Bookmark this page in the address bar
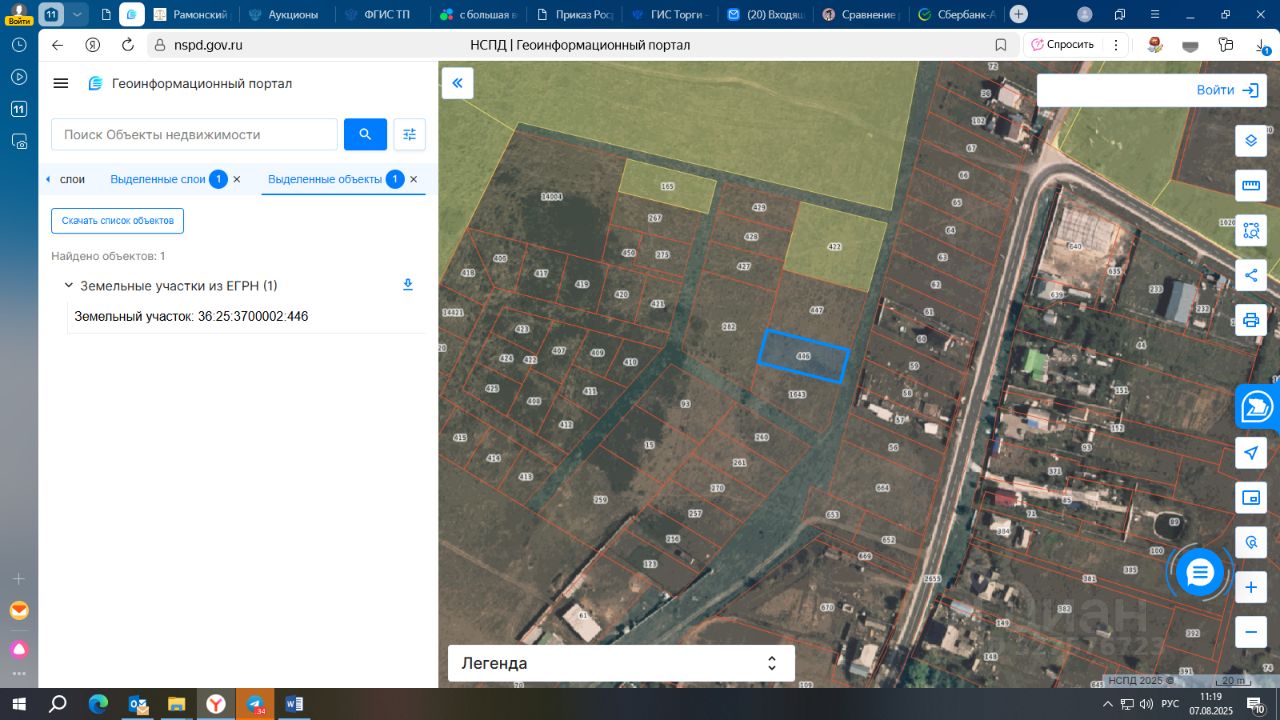Viewport: 1280px width, 720px height. point(1001,45)
